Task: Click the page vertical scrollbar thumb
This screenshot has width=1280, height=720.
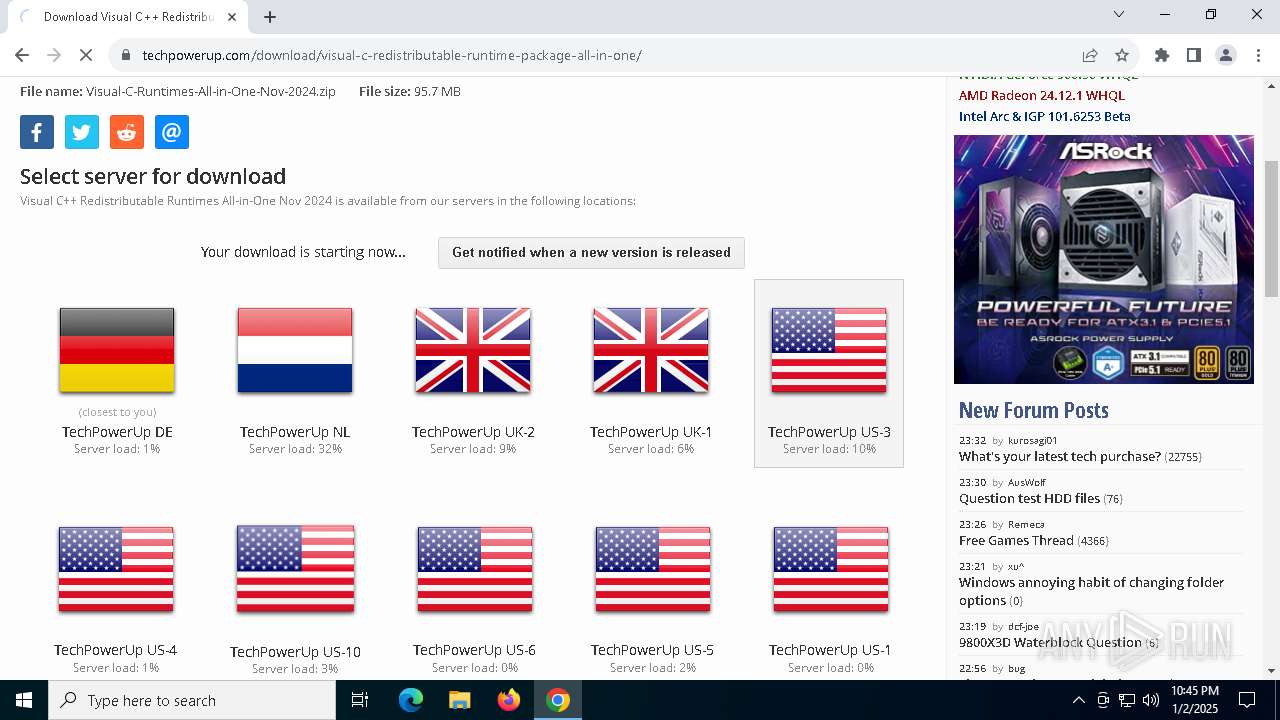Action: coord(1271,228)
